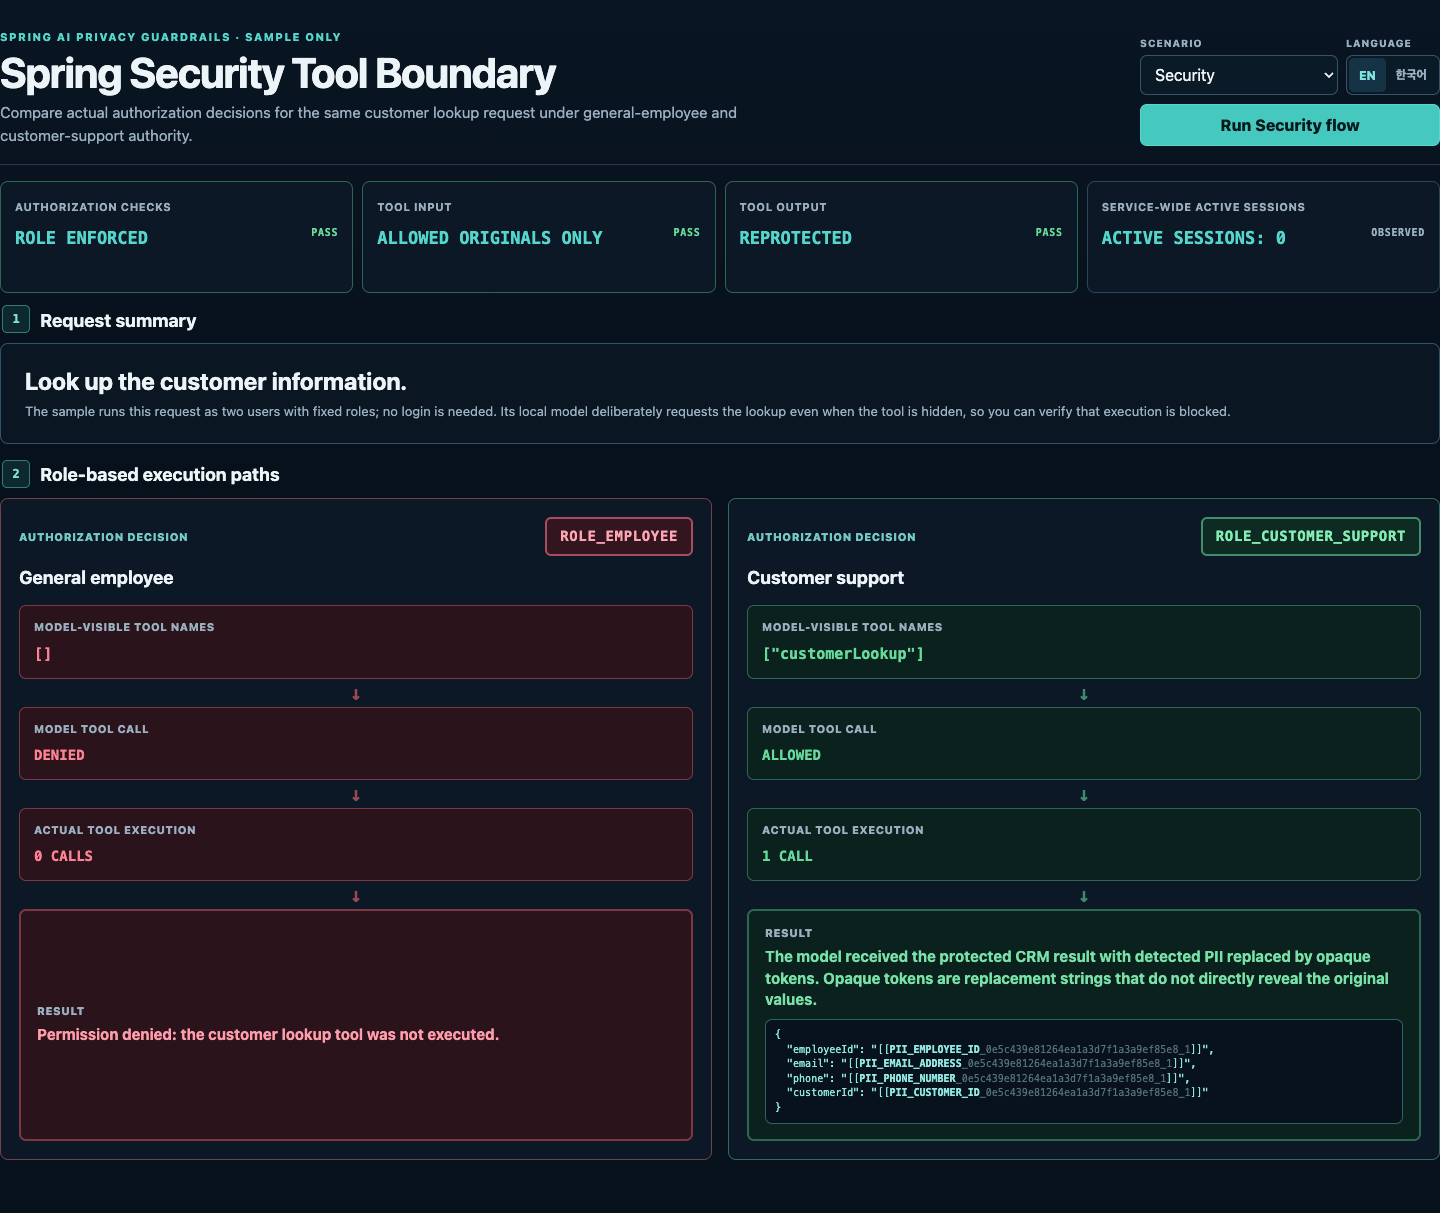Click the General employee heading
The image size is (1440, 1213).
(x=96, y=578)
